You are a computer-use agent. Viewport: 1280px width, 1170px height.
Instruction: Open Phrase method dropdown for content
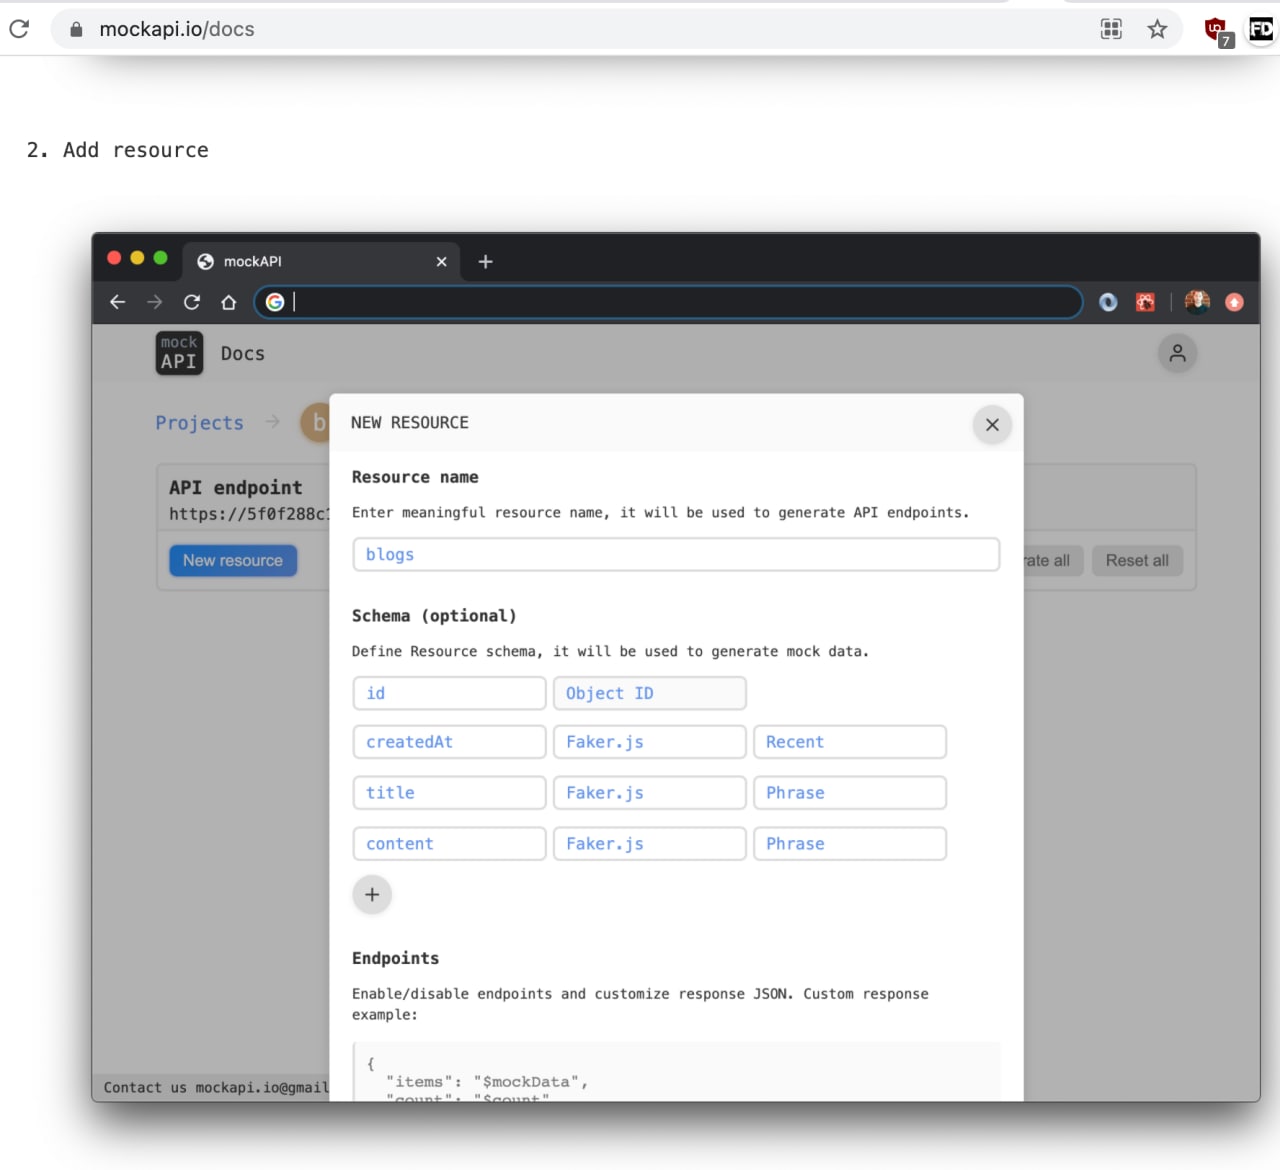(850, 844)
